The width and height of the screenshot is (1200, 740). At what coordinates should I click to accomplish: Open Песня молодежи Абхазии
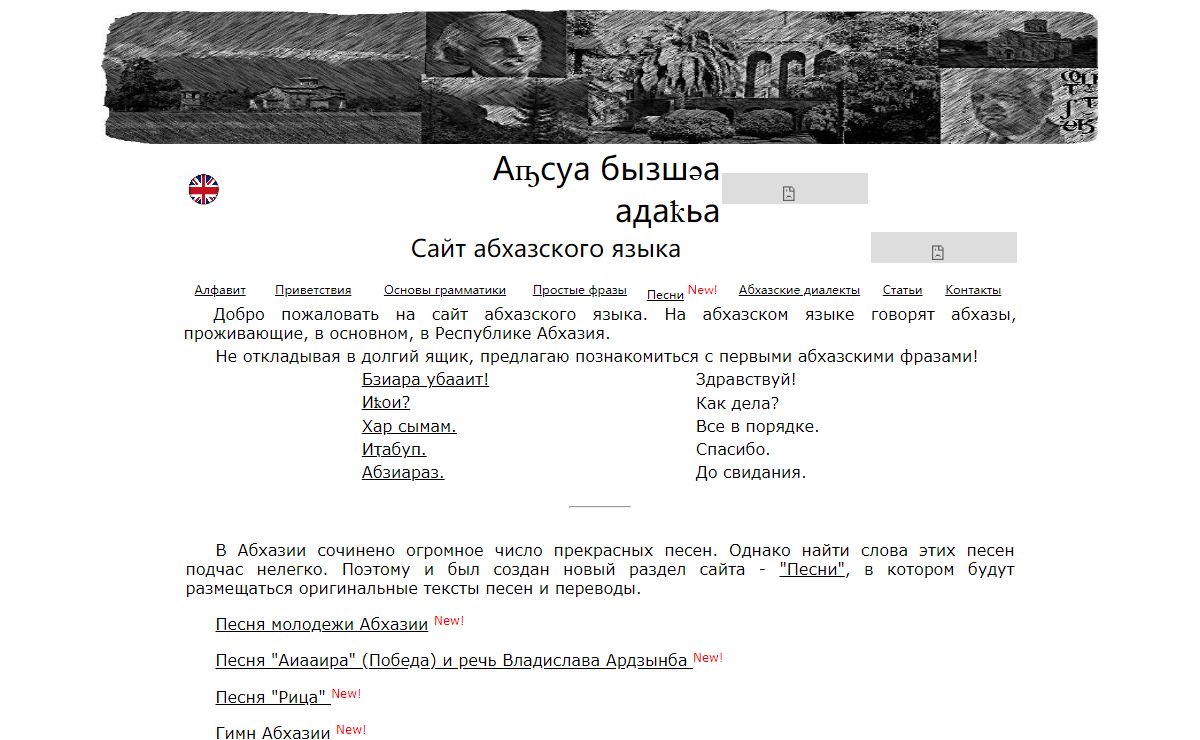[x=322, y=624]
